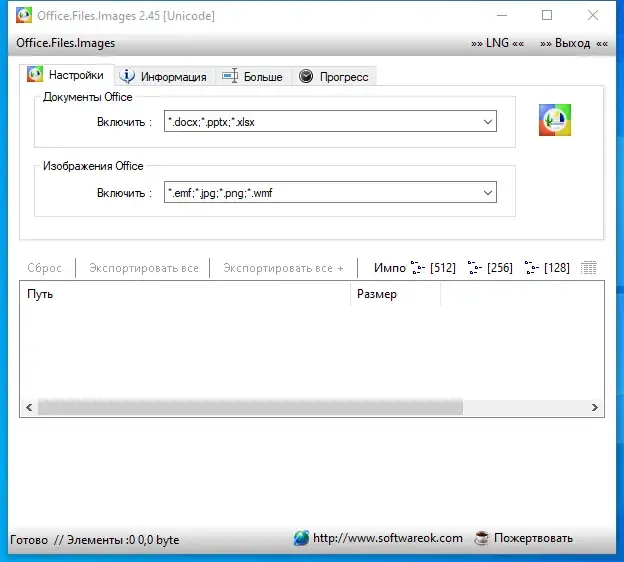Sort by the Путь column header
Viewport: 624px width, 562px height.
pos(185,294)
